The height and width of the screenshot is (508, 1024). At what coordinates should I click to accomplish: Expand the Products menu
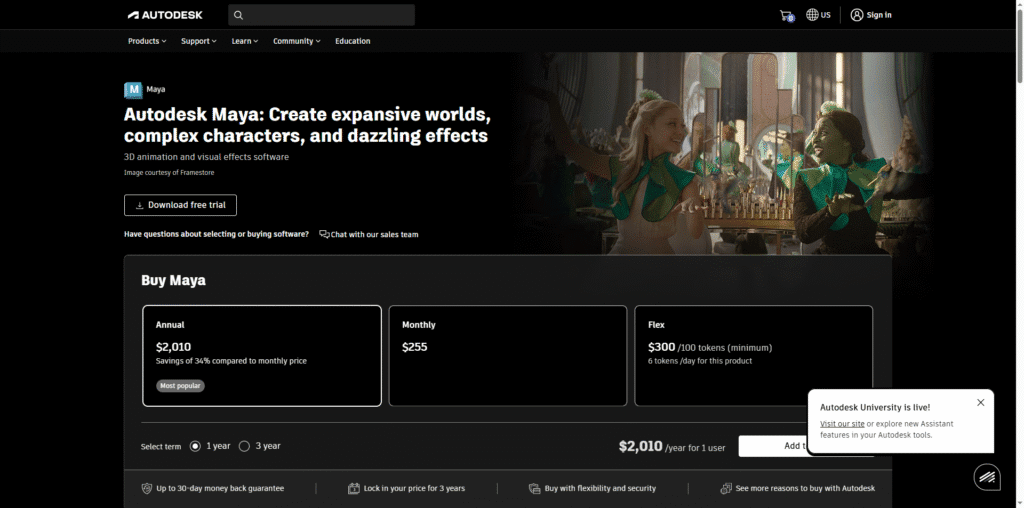click(x=147, y=41)
